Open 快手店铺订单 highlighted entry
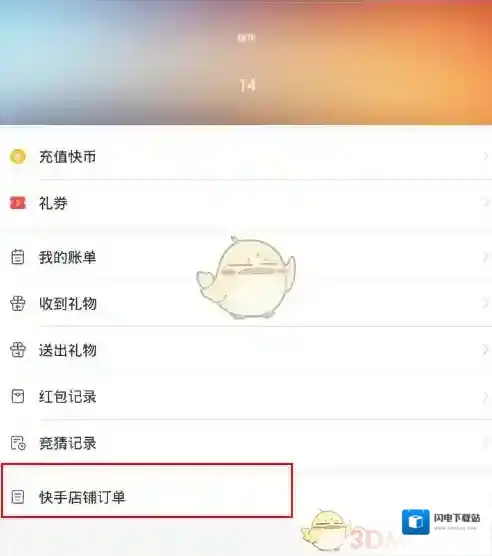Screen dimensions: 492x556 (x=147, y=490)
